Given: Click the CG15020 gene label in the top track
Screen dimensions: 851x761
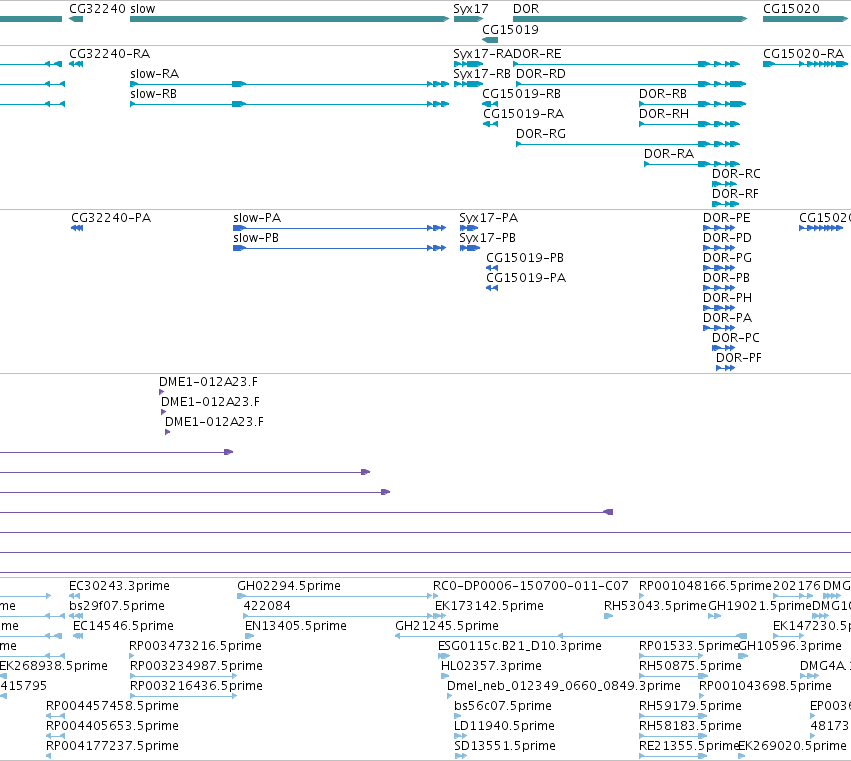Looking at the screenshot, I should coord(791,9).
